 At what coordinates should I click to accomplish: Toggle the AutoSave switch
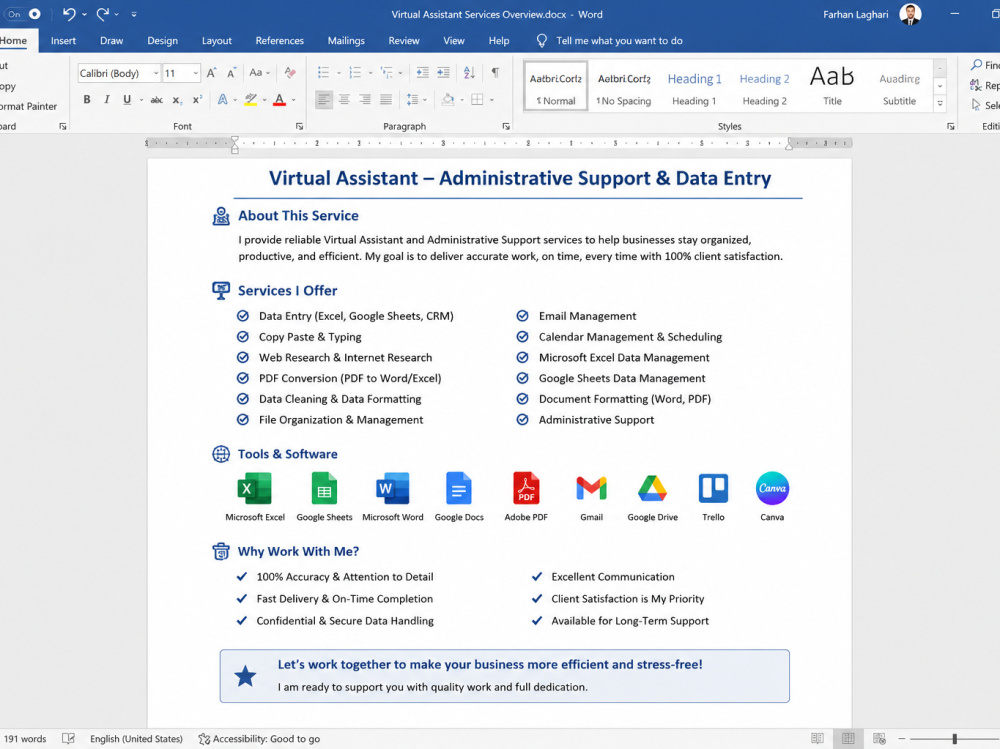(x=24, y=13)
